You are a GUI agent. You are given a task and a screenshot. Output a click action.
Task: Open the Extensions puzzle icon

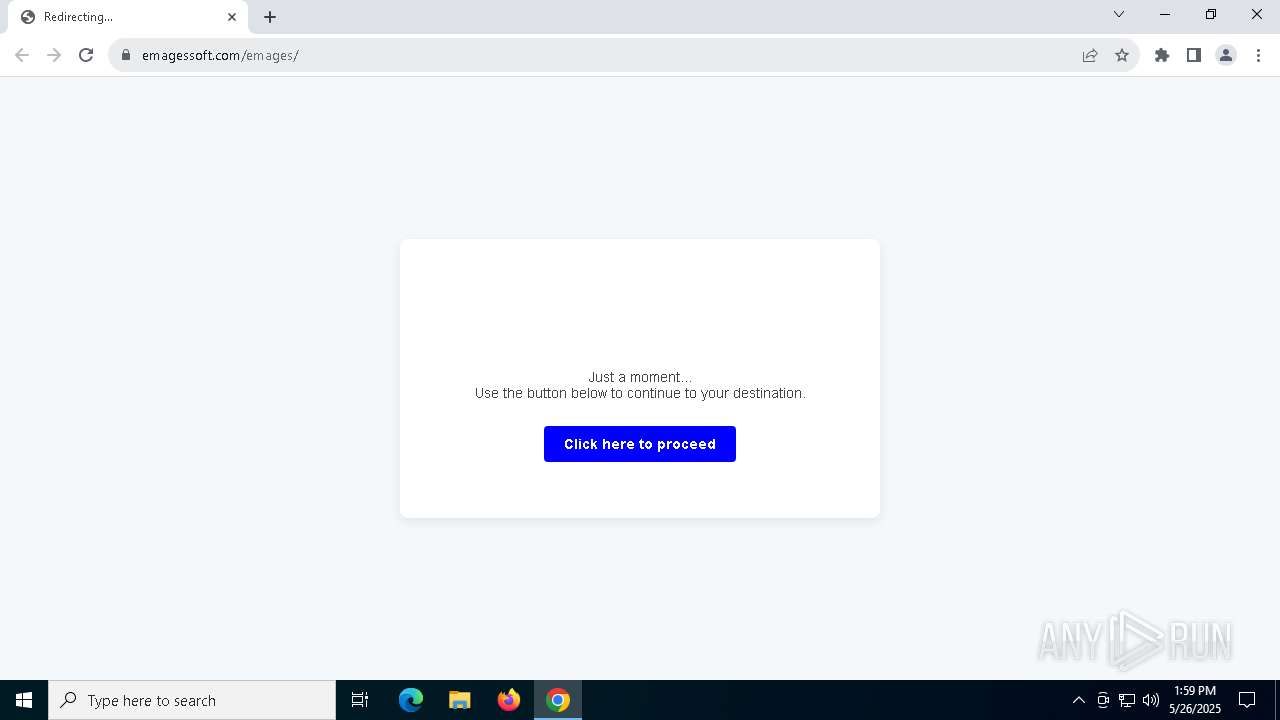point(1162,55)
